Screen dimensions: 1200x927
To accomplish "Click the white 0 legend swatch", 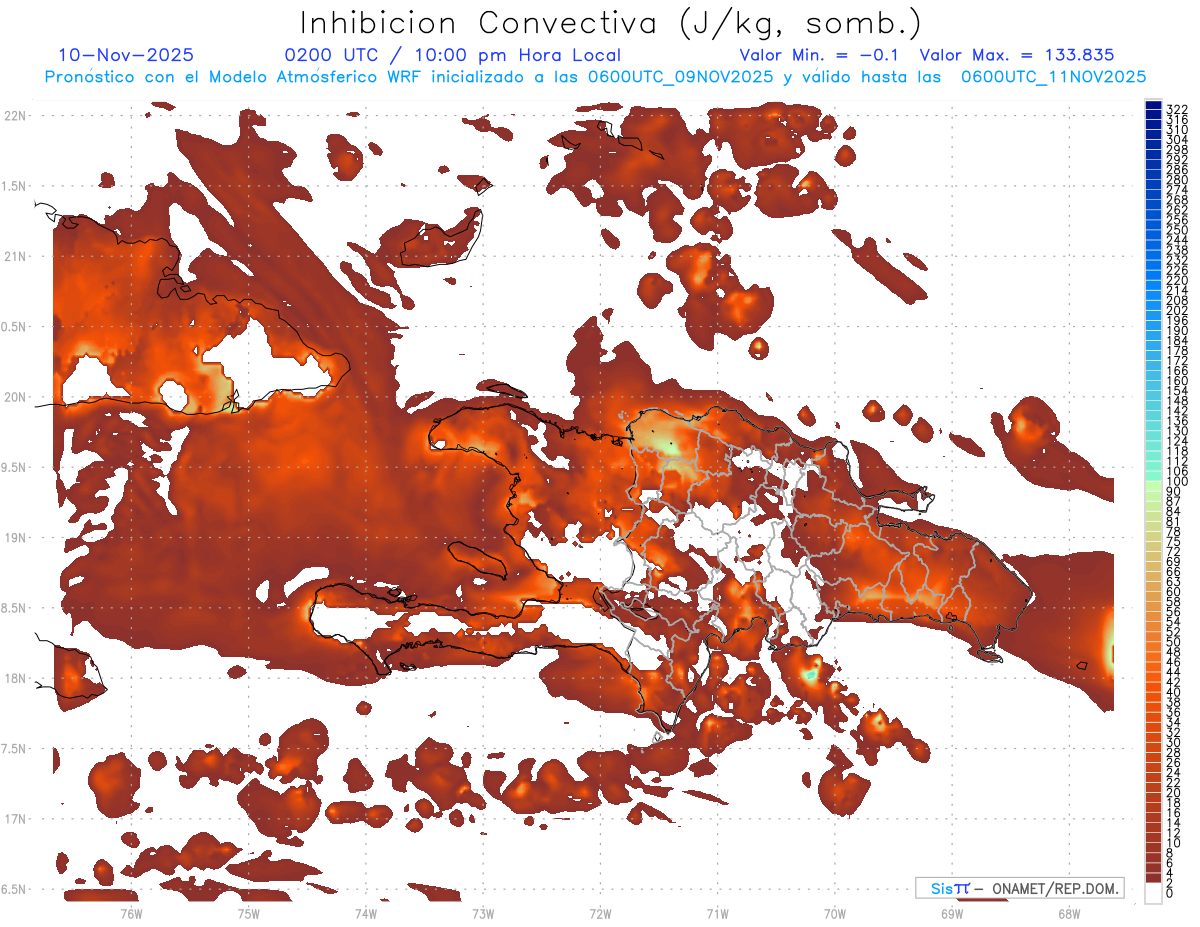I will [1153, 894].
